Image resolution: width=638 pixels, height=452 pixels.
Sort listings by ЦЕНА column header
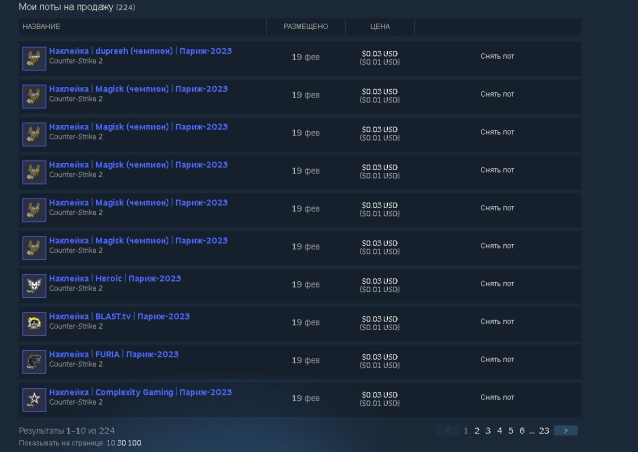pos(380,26)
